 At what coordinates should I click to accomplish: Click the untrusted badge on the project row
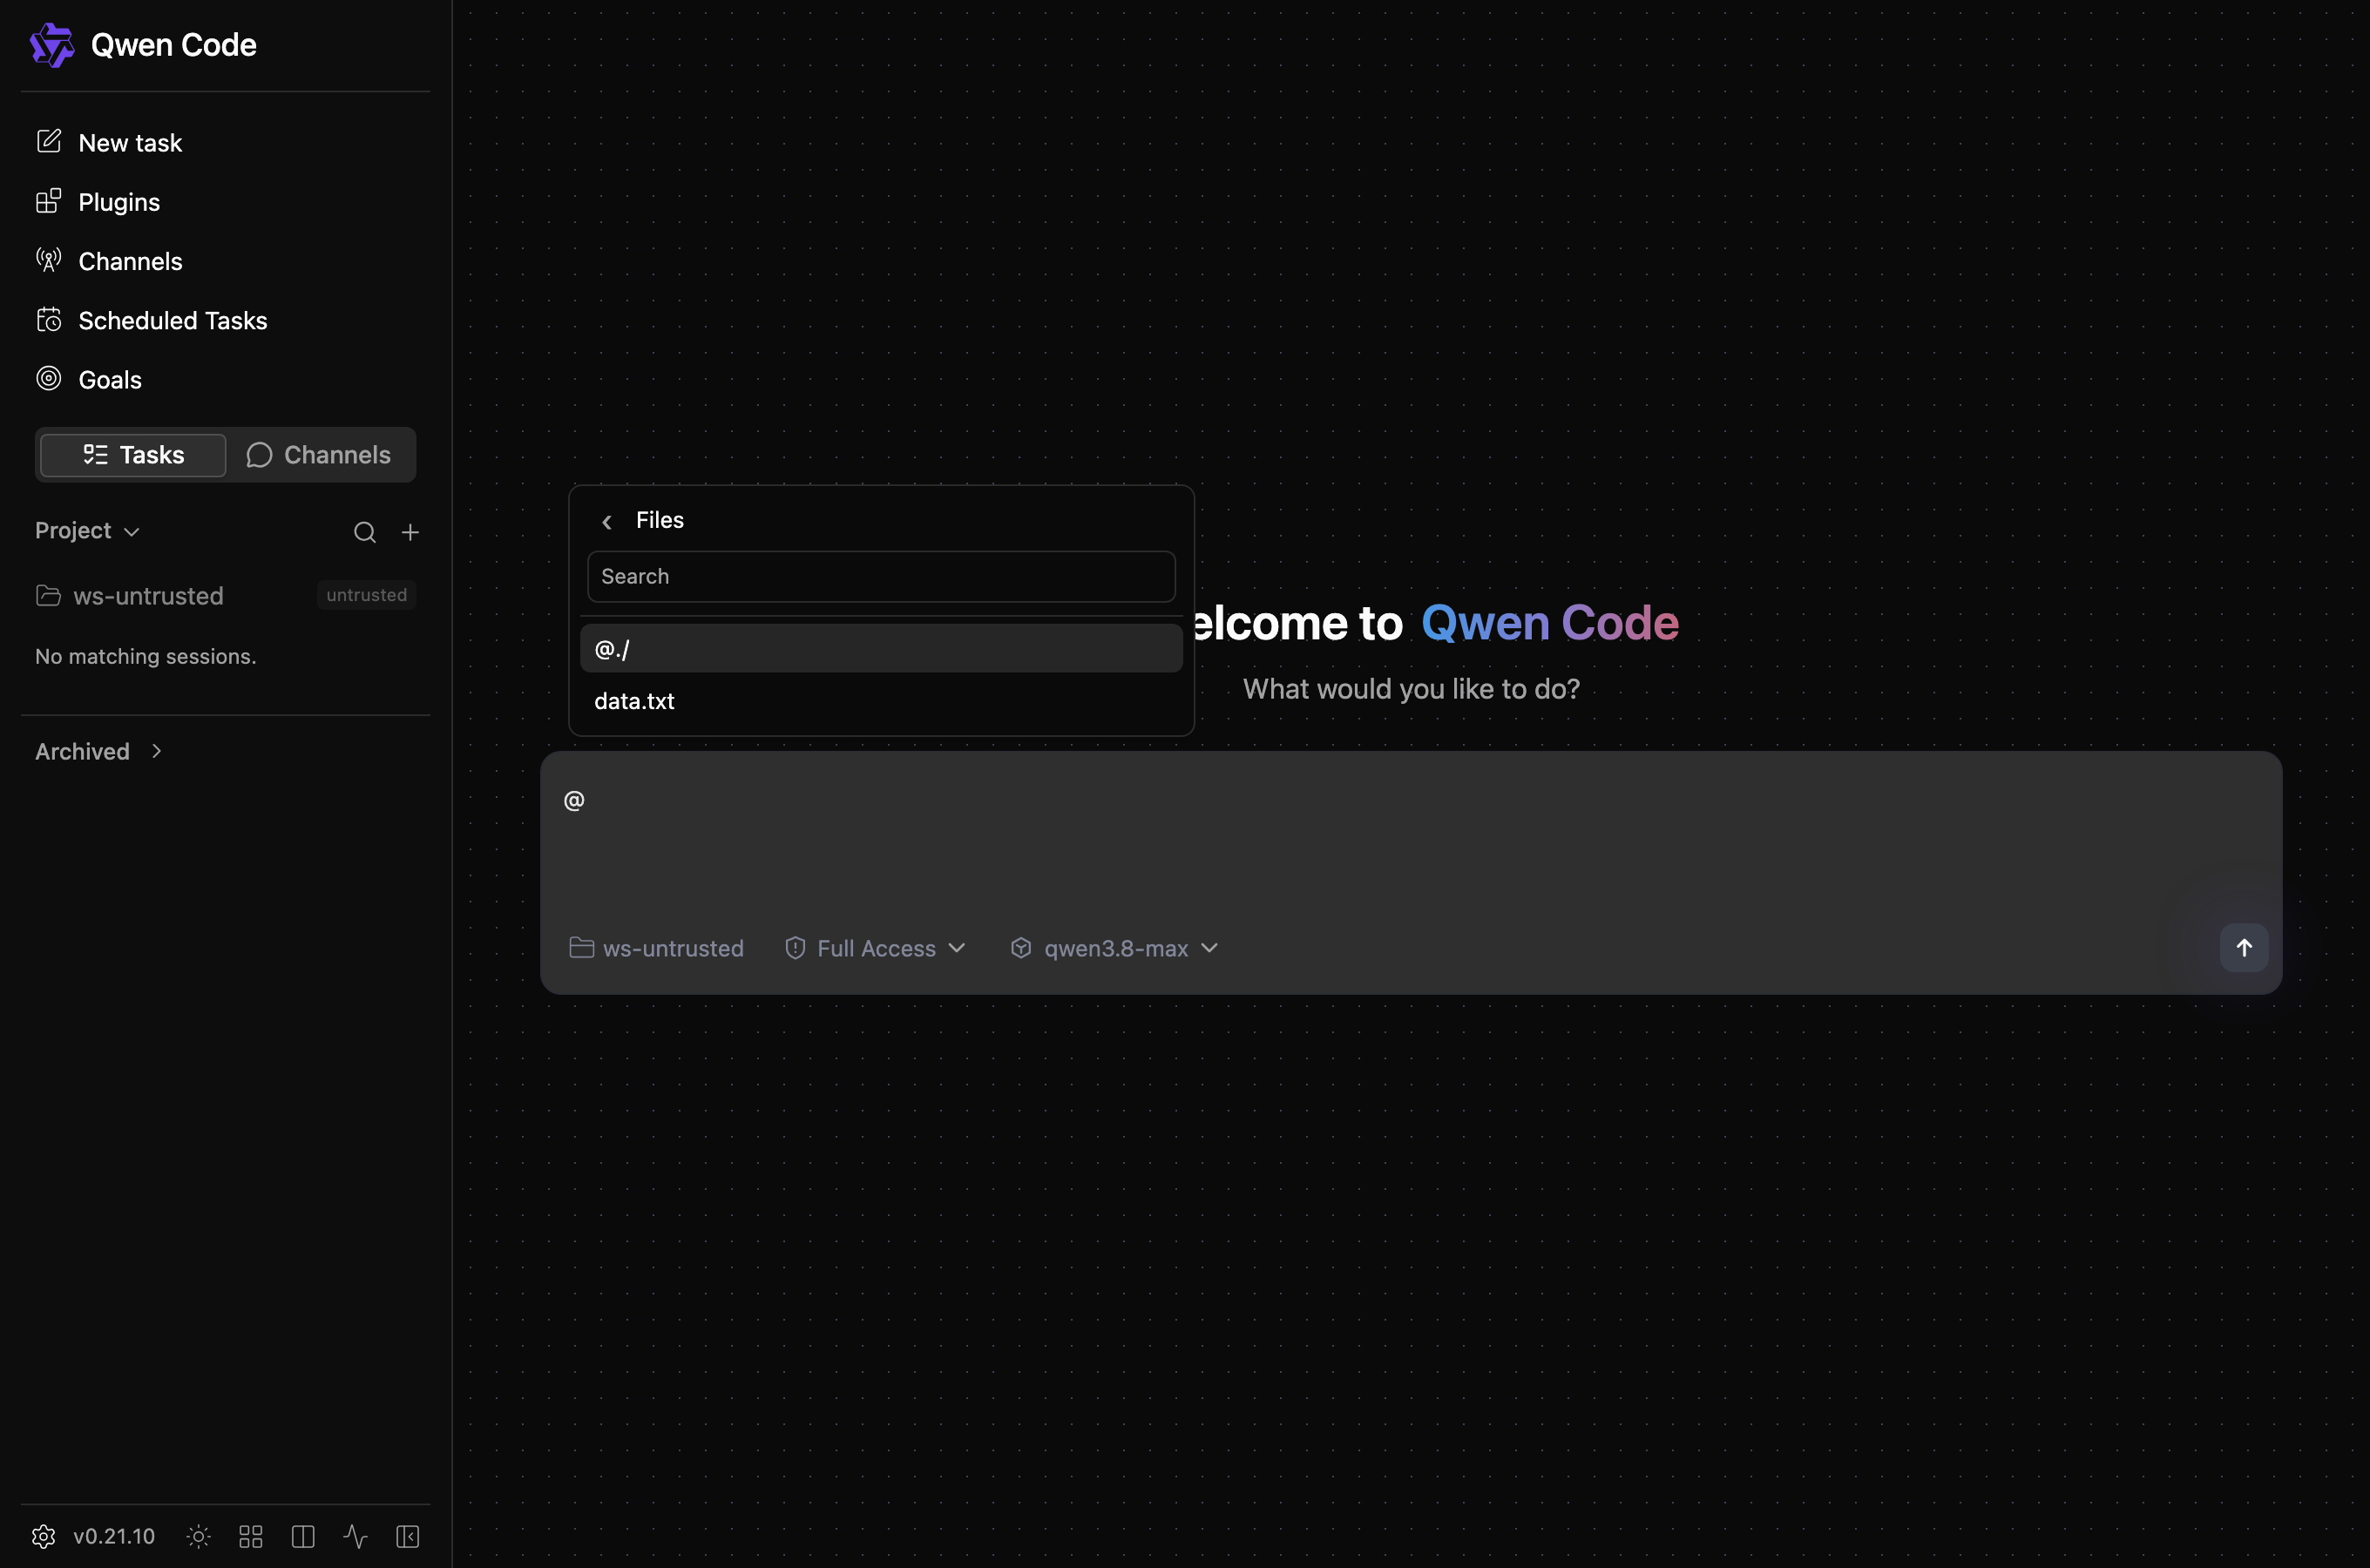(x=366, y=595)
